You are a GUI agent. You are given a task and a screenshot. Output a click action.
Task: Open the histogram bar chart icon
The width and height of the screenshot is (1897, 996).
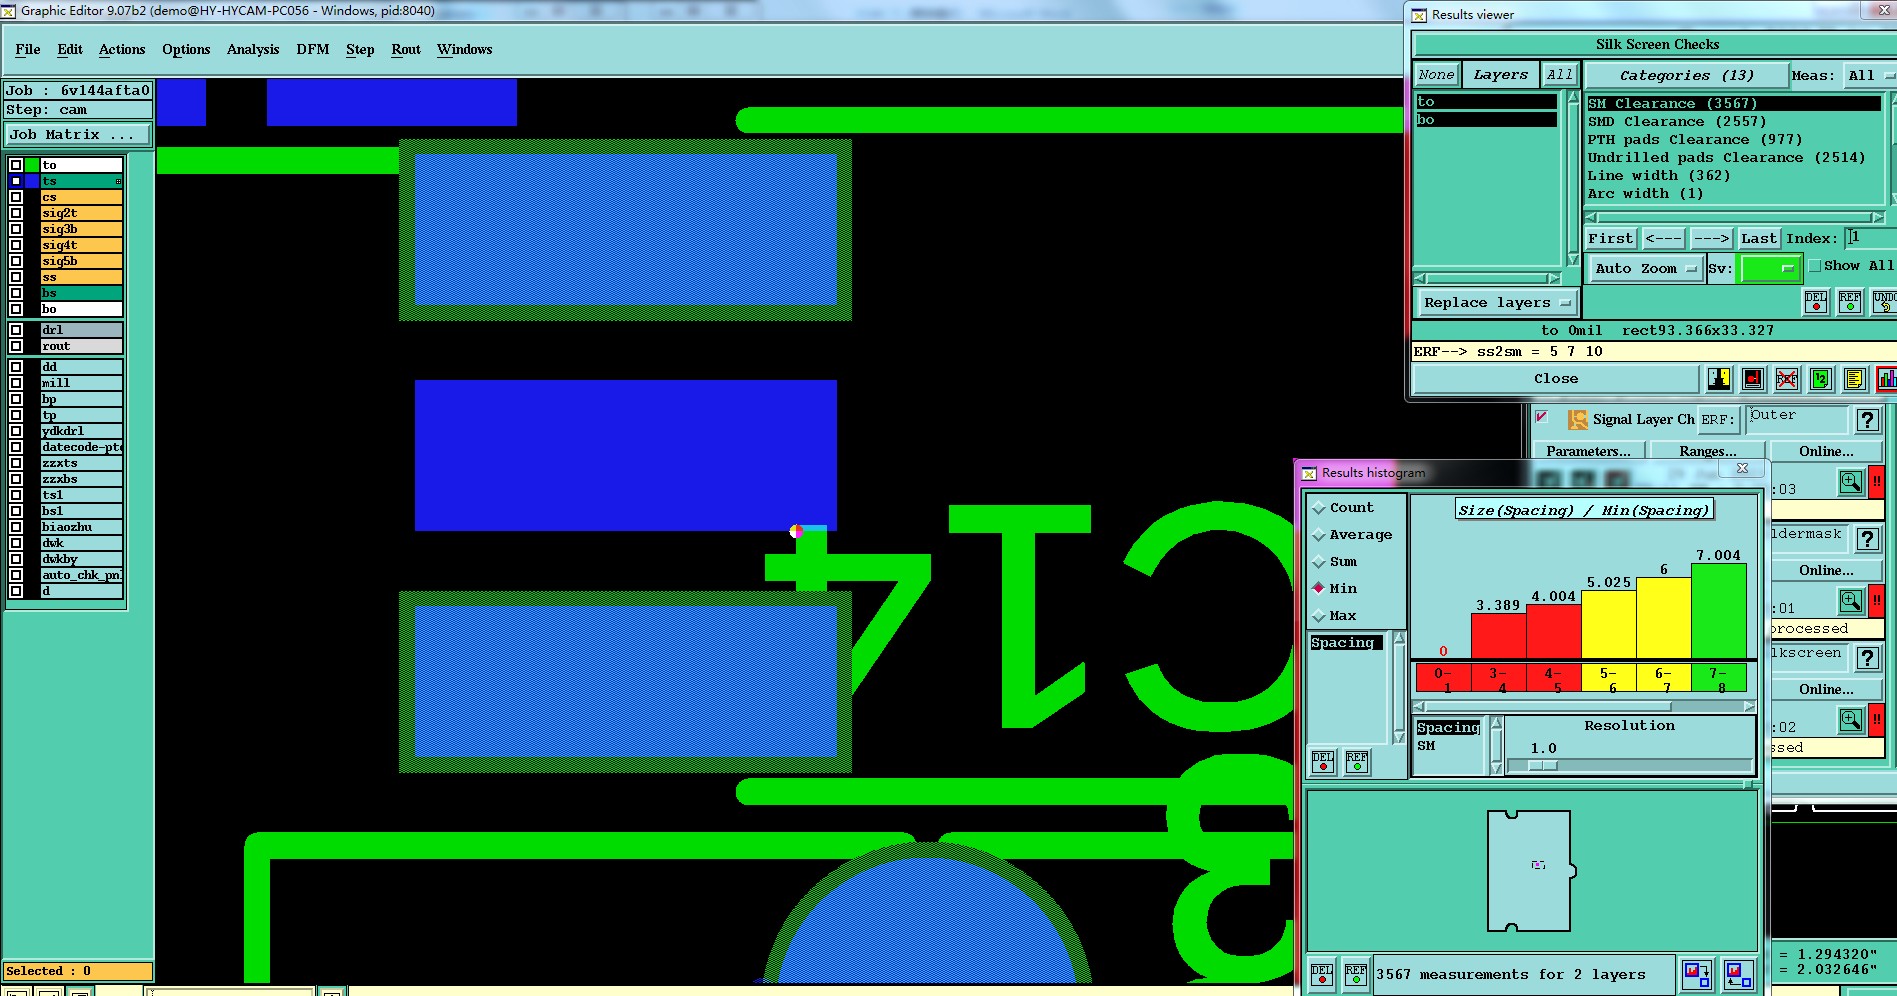pos(1886,378)
